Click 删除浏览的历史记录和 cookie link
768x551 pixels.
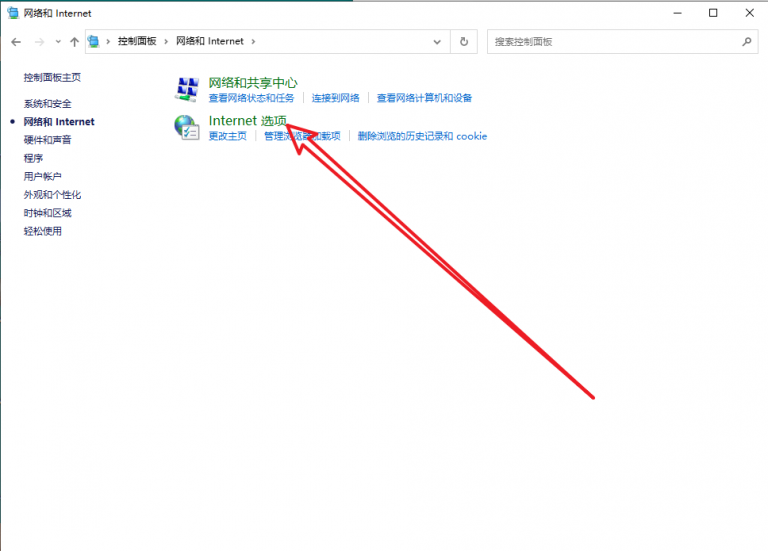tap(422, 136)
